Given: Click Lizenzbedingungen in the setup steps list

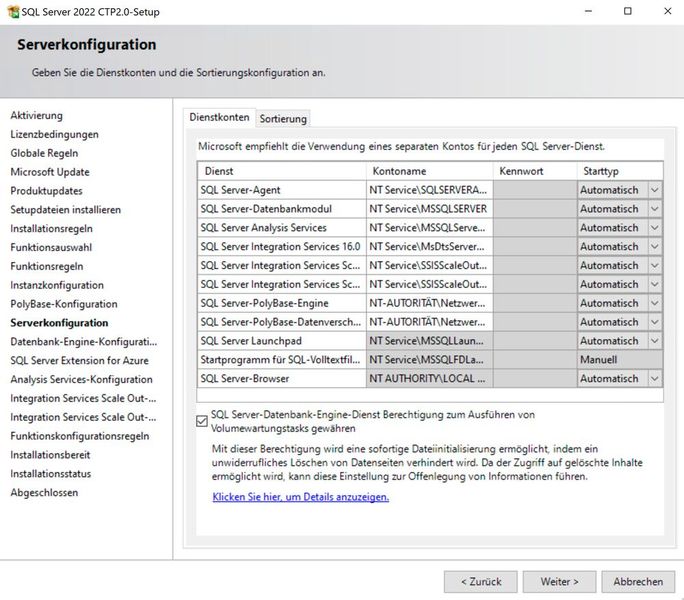Looking at the screenshot, I should 55,134.
